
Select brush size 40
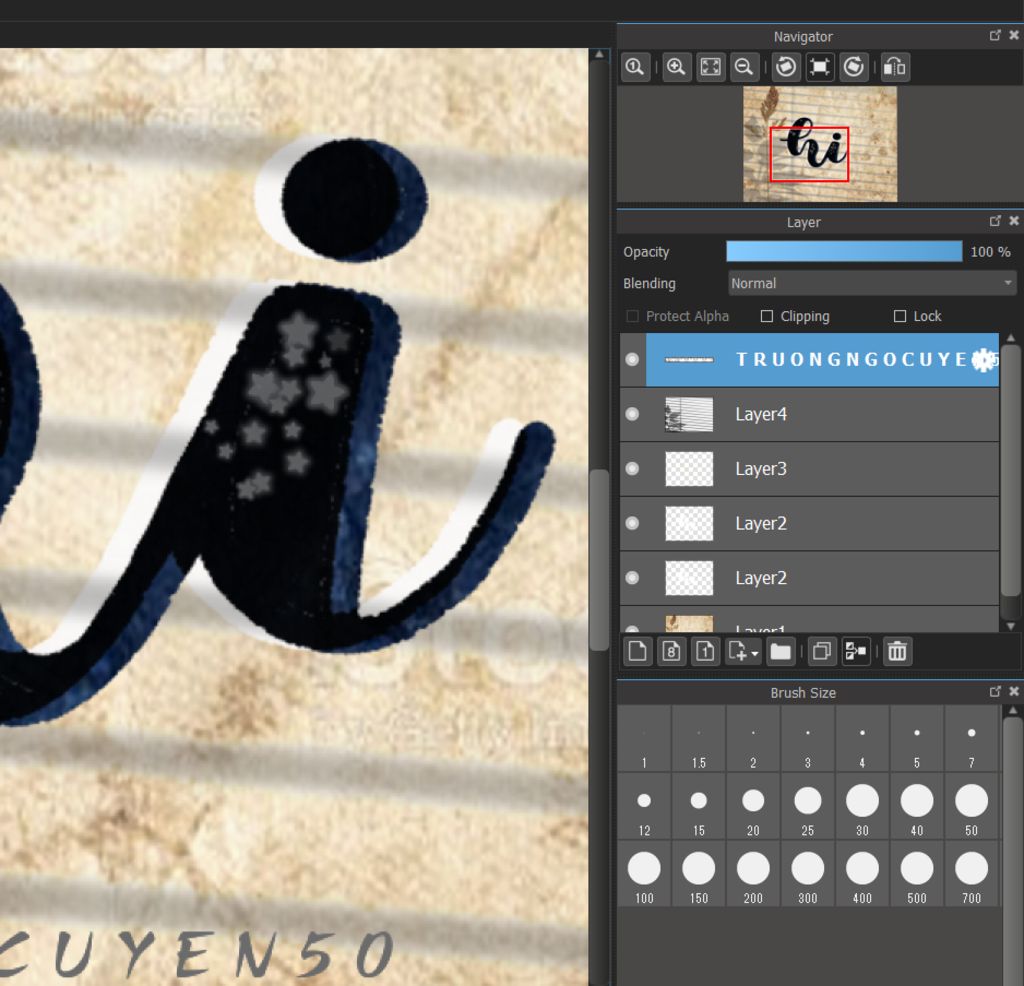917,807
